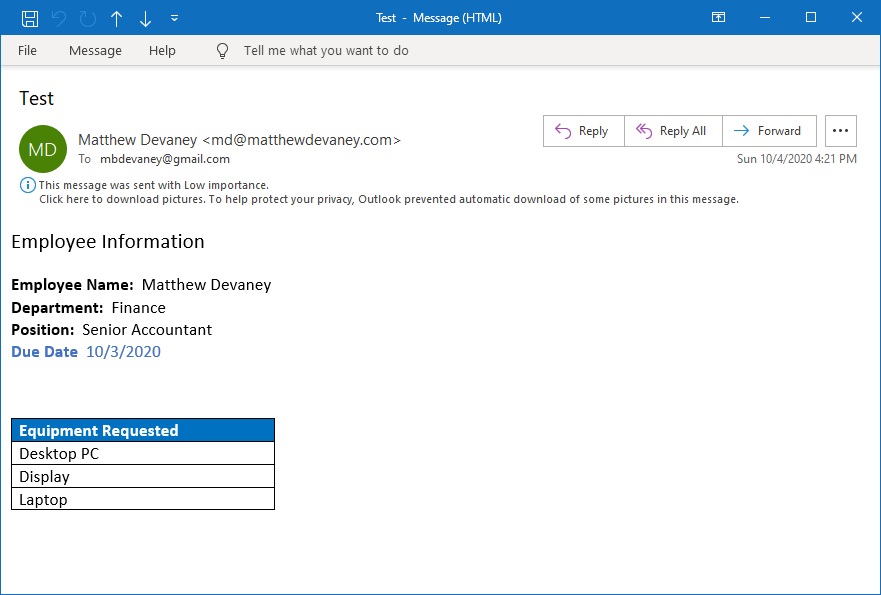Expand additional recipients under the To field
Screen dimensions: 881x595
pos(85,159)
